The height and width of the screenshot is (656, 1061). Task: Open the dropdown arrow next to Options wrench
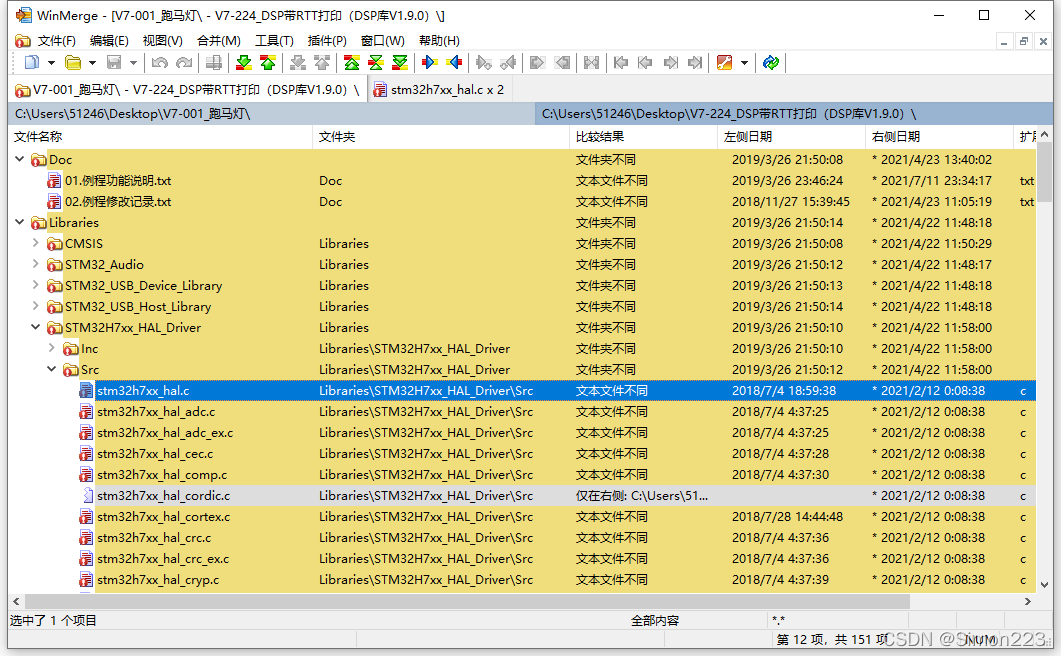click(744, 63)
